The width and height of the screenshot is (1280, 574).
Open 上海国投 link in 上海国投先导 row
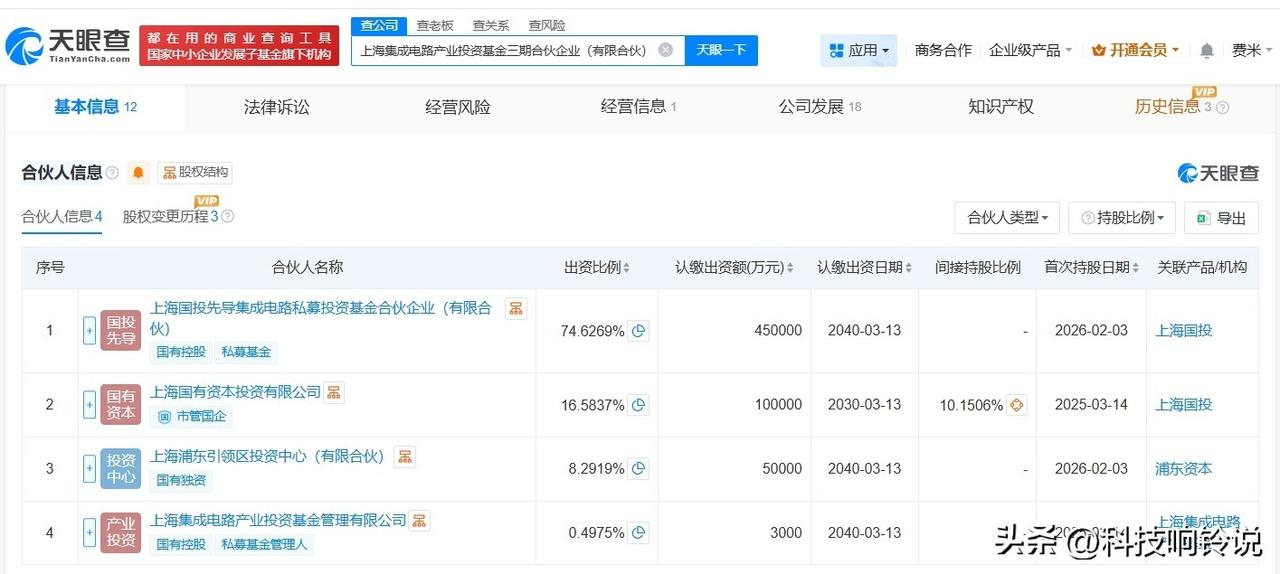tap(1183, 331)
